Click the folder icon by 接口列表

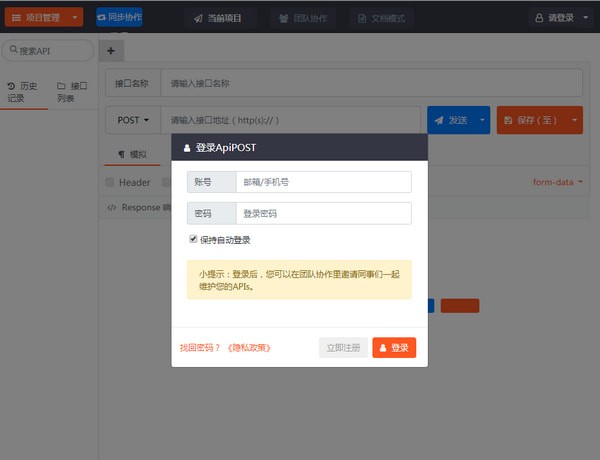pos(61,86)
